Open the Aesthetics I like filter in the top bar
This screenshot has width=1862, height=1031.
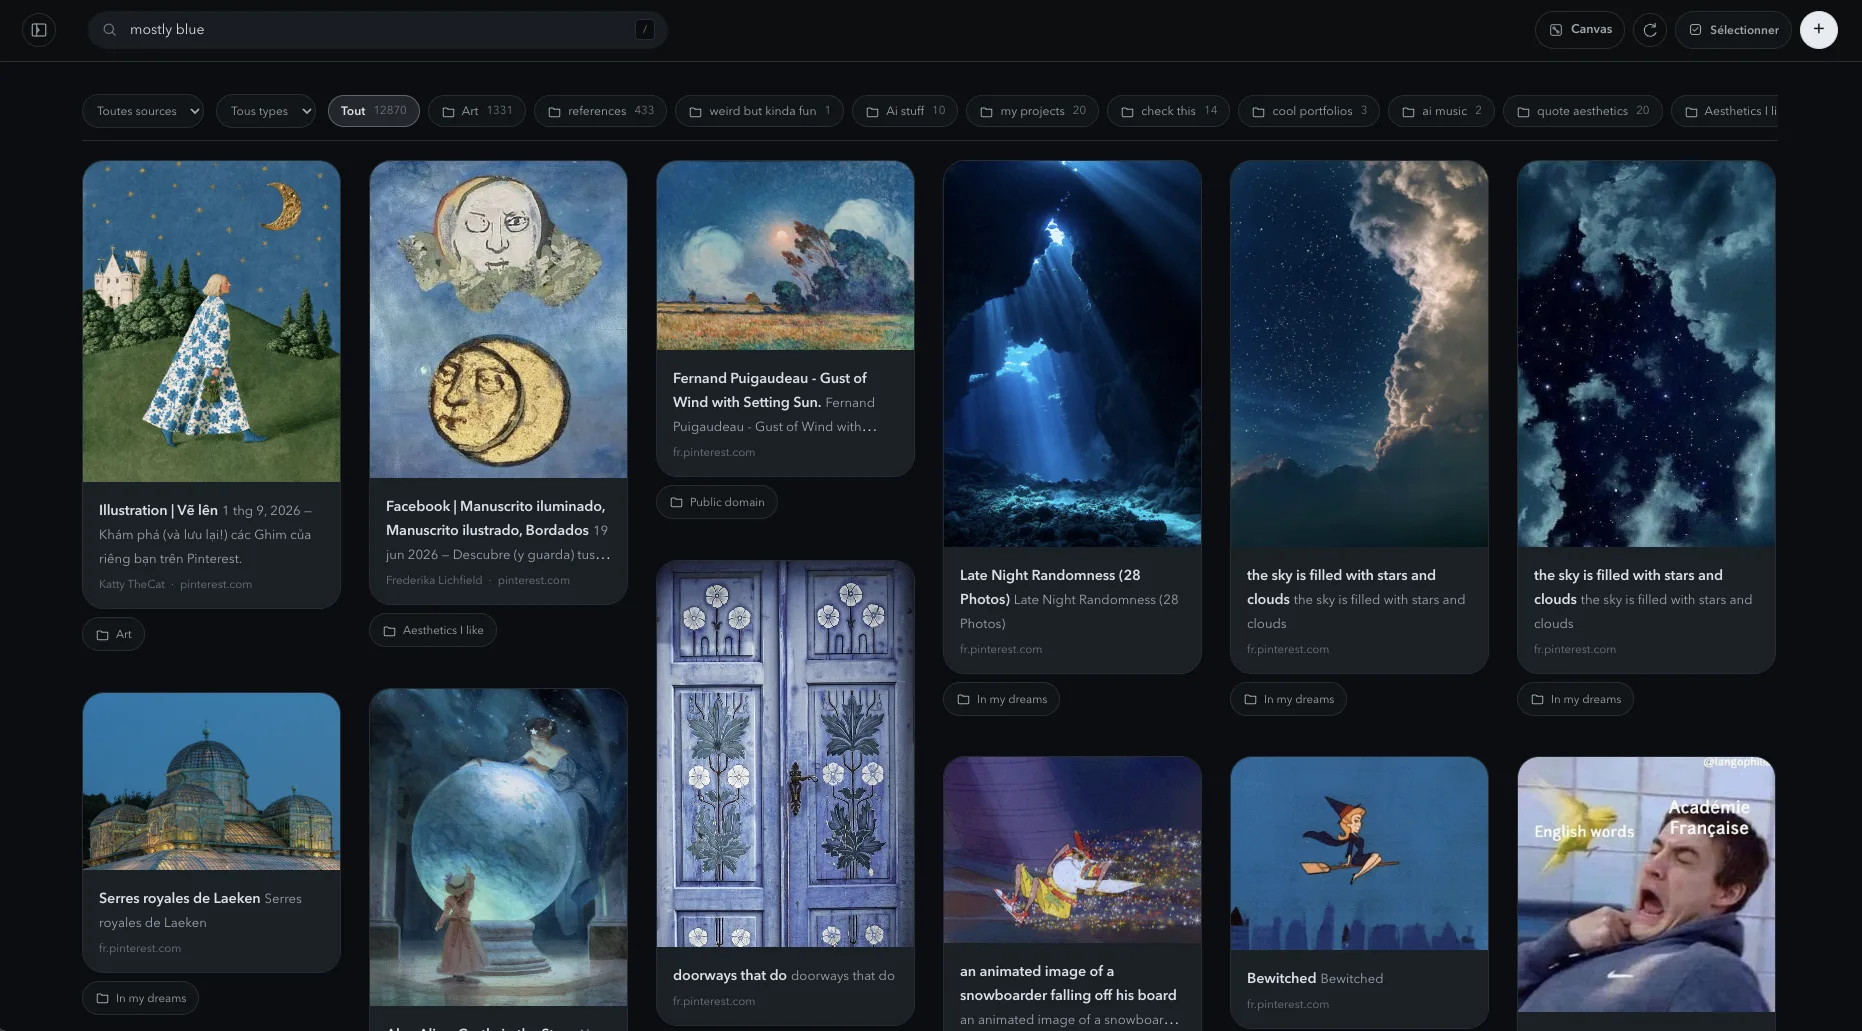pos(1725,111)
